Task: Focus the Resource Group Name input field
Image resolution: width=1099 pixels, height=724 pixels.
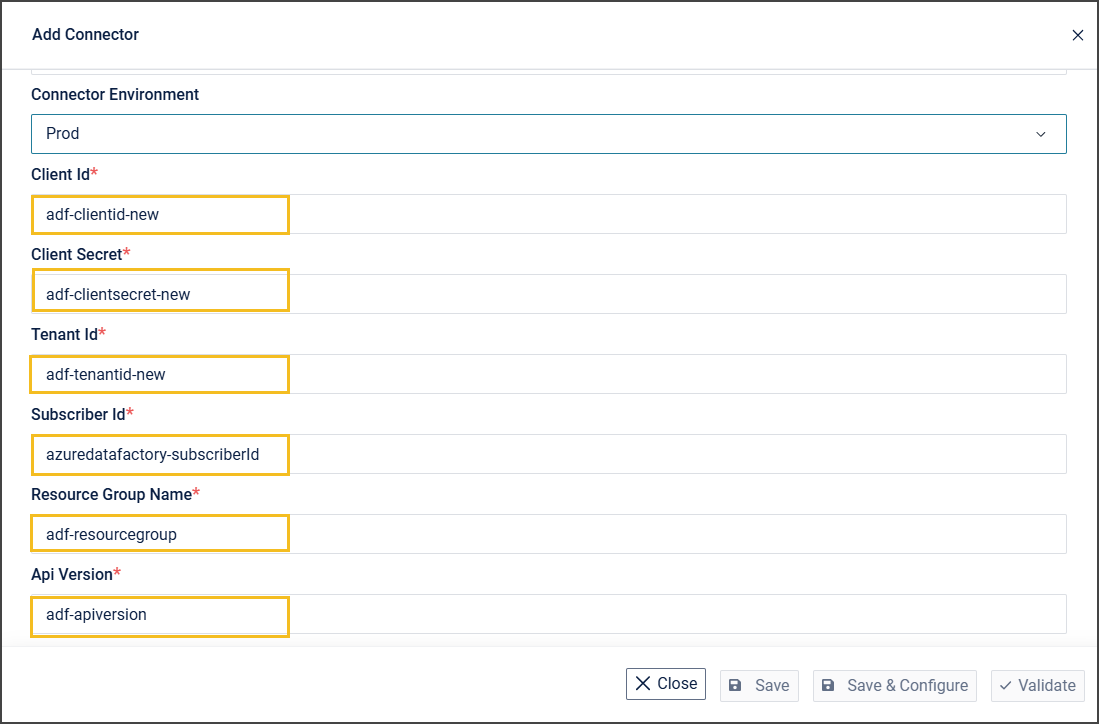Action: click(548, 534)
